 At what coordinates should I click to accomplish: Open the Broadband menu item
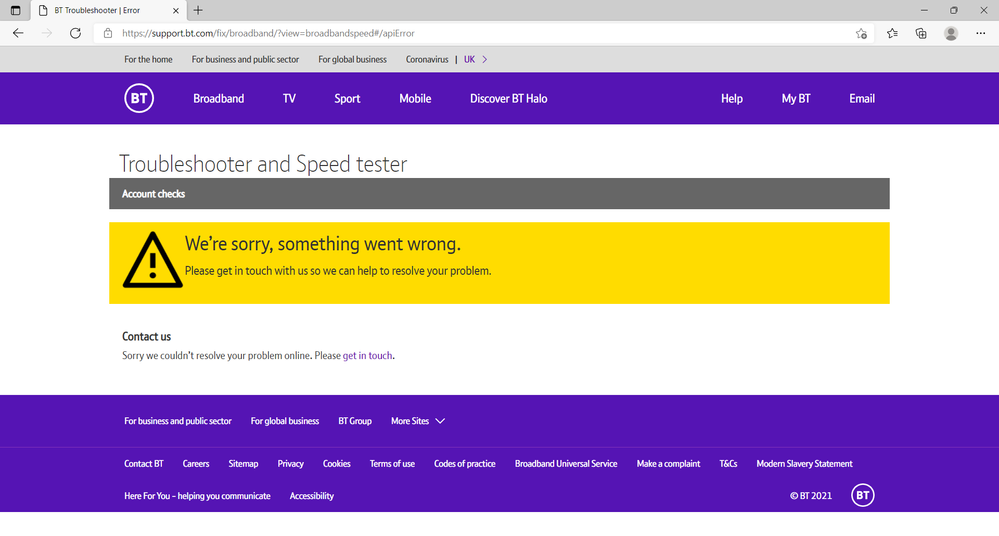[x=218, y=99]
